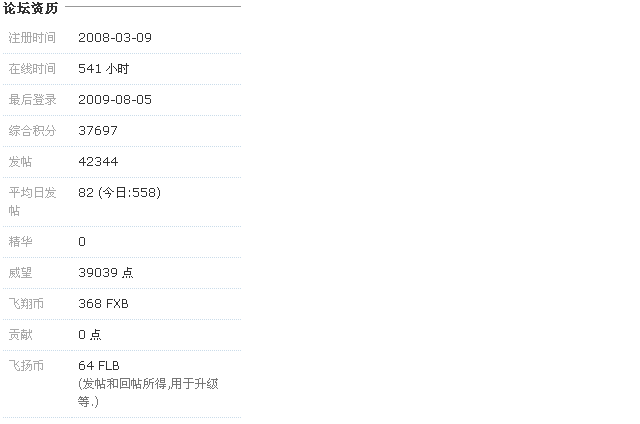Click the 注册时间 label
640x424 pixels.
[32, 38]
